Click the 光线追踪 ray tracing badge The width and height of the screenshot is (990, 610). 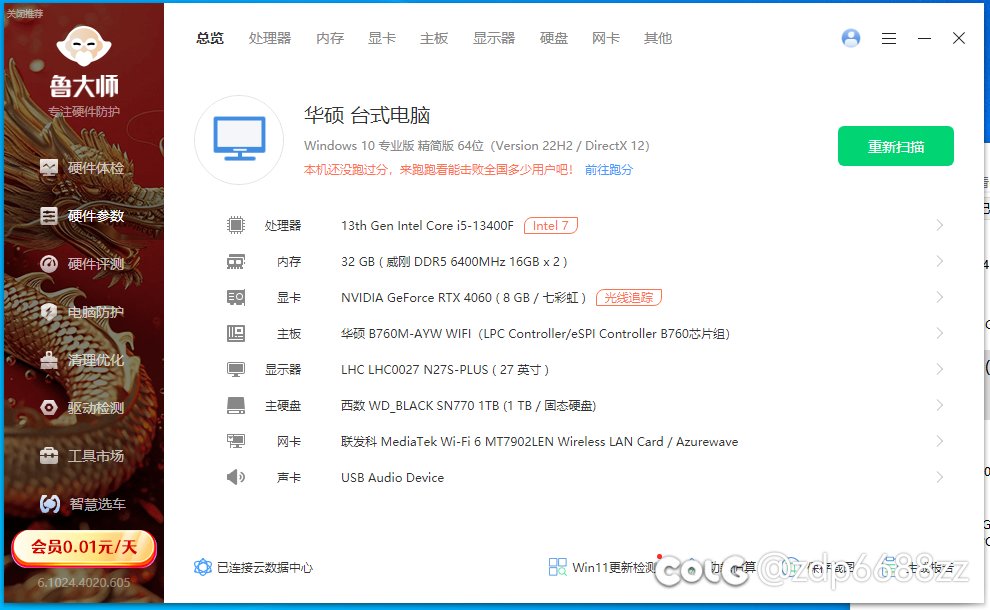point(629,297)
